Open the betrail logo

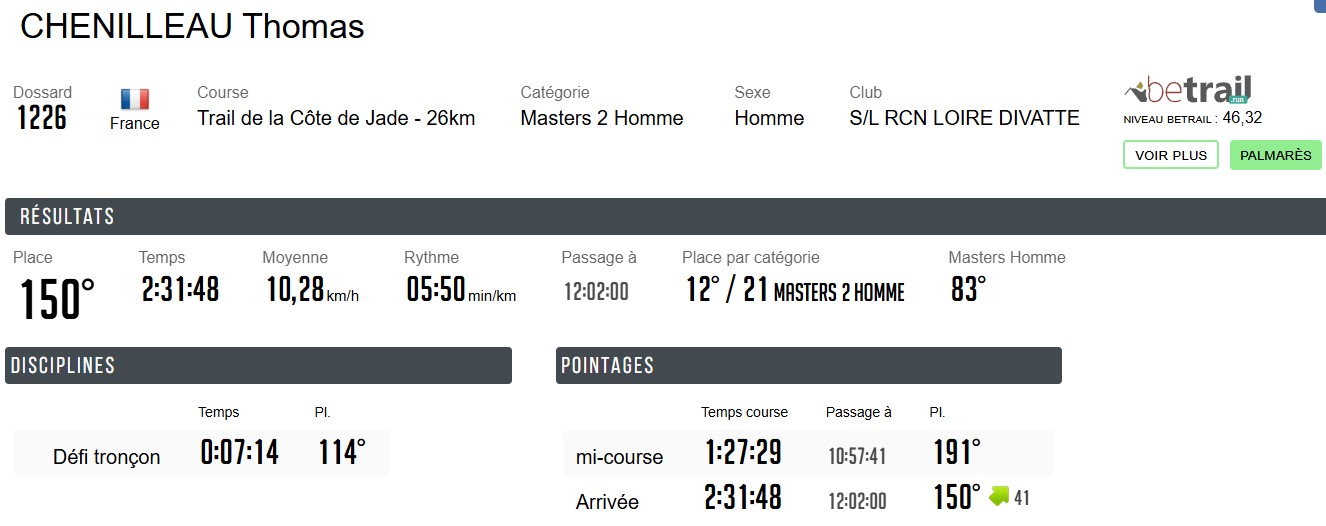(1188, 91)
